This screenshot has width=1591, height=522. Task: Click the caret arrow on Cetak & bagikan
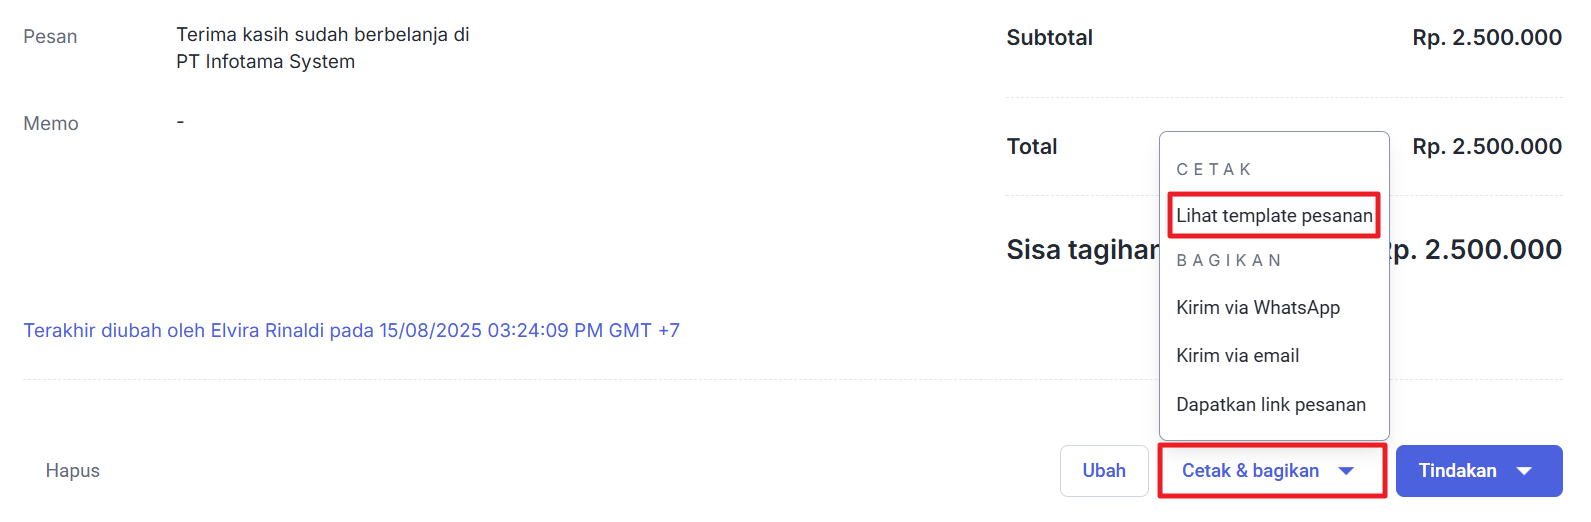pos(1346,471)
